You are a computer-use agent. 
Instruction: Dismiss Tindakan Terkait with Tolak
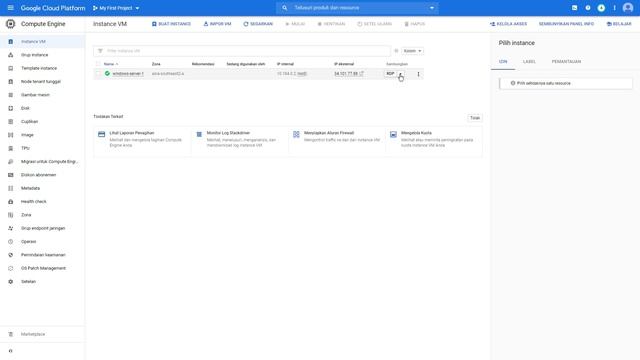tap(475, 118)
